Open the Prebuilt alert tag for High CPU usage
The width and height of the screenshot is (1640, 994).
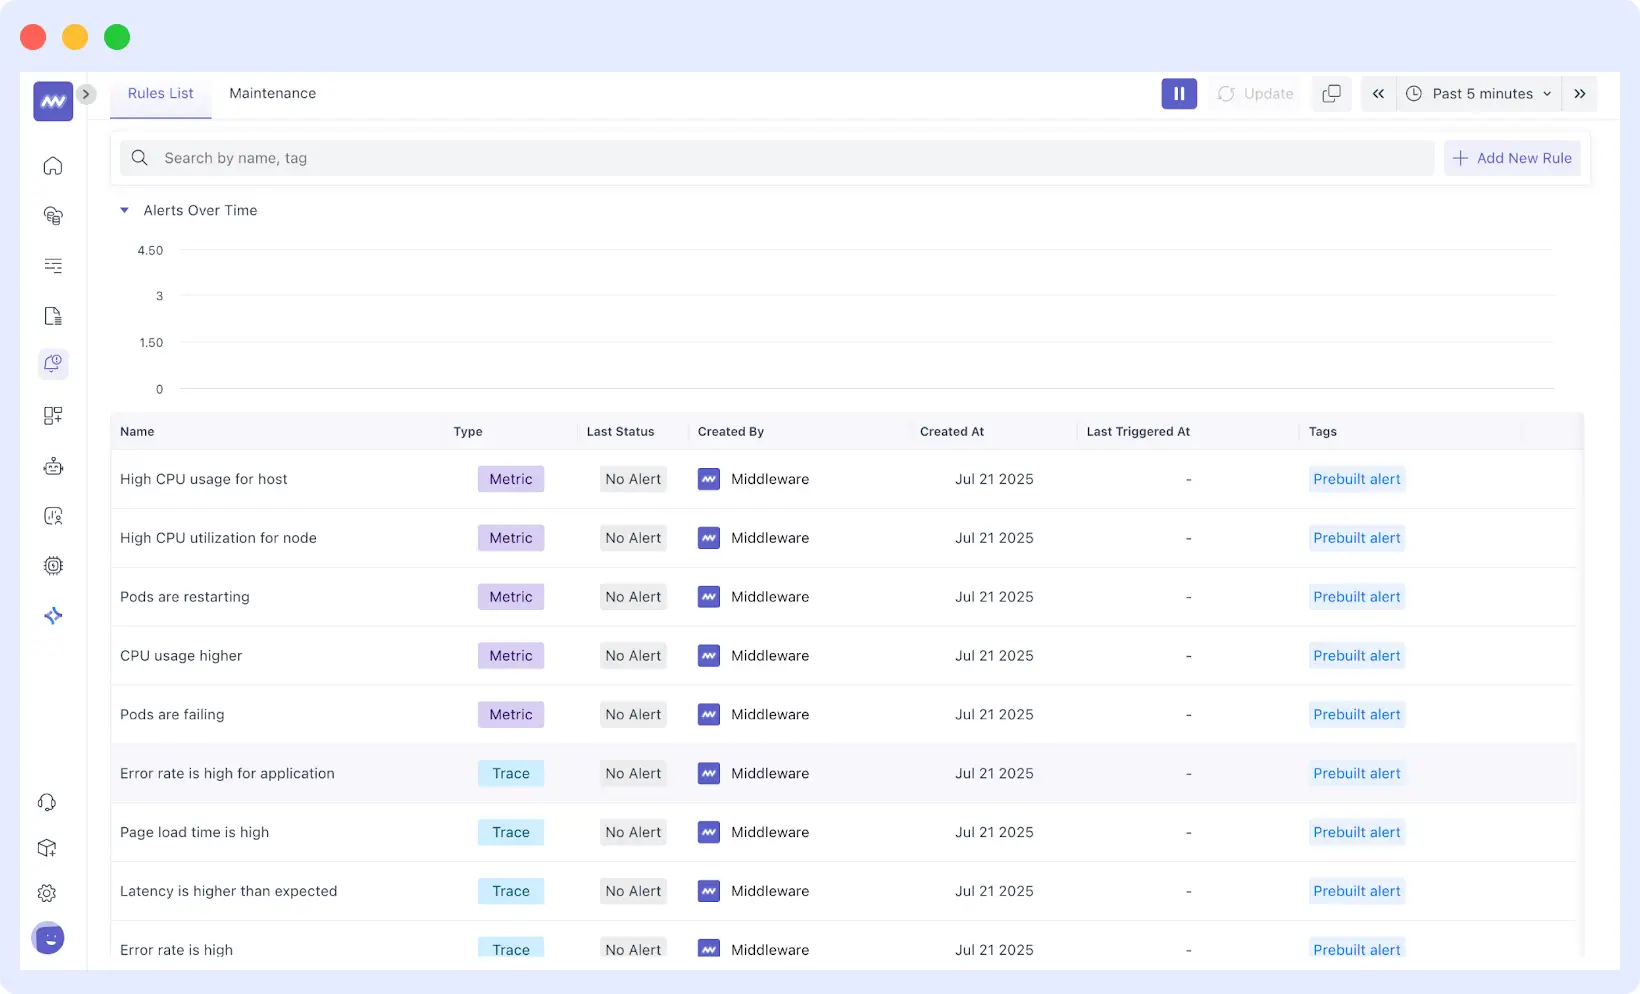[x=1356, y=479]
